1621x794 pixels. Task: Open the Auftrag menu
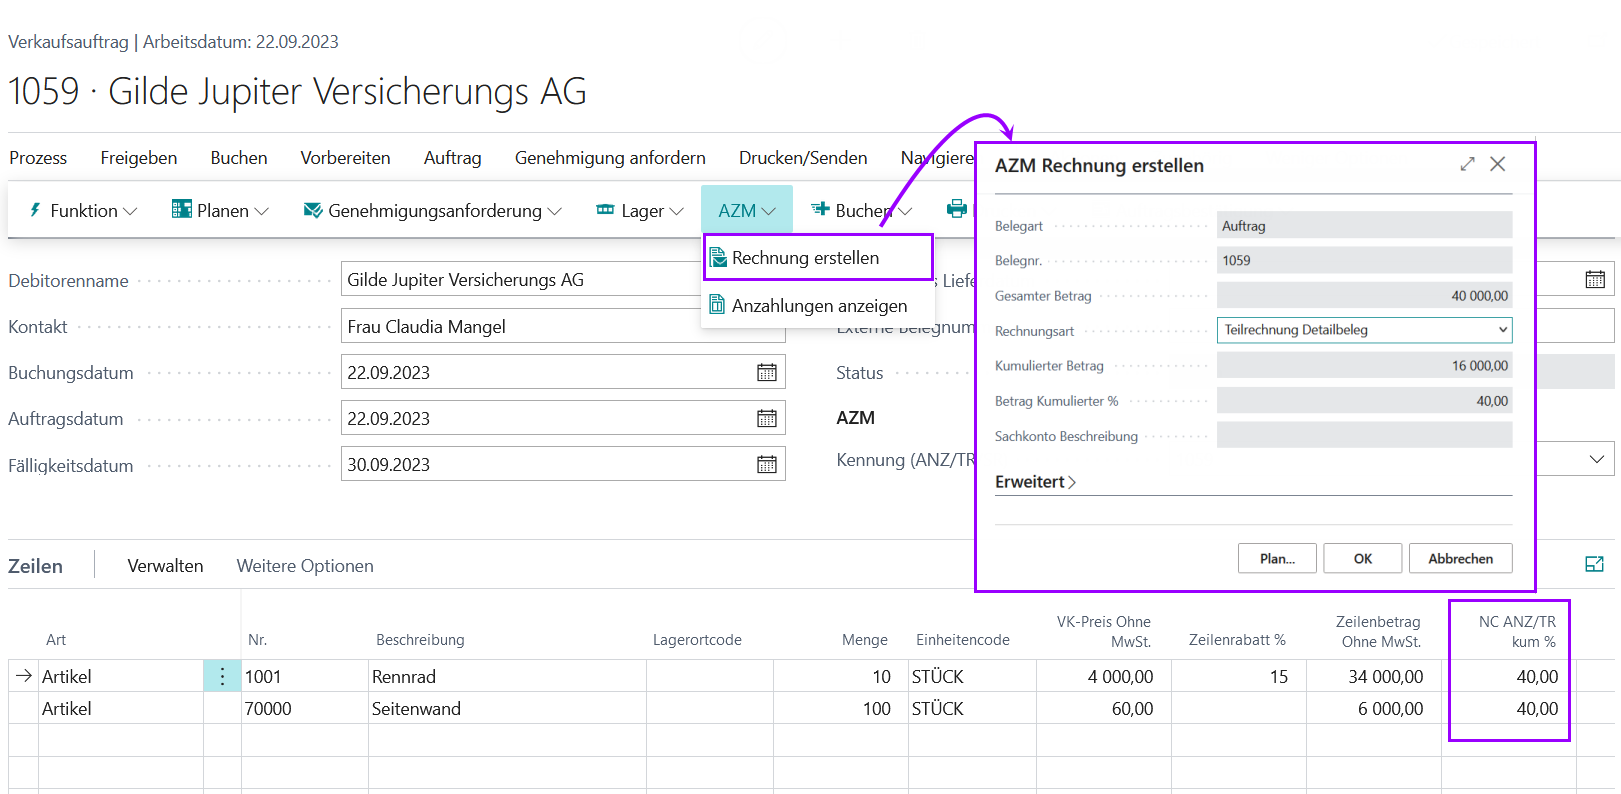453,158
